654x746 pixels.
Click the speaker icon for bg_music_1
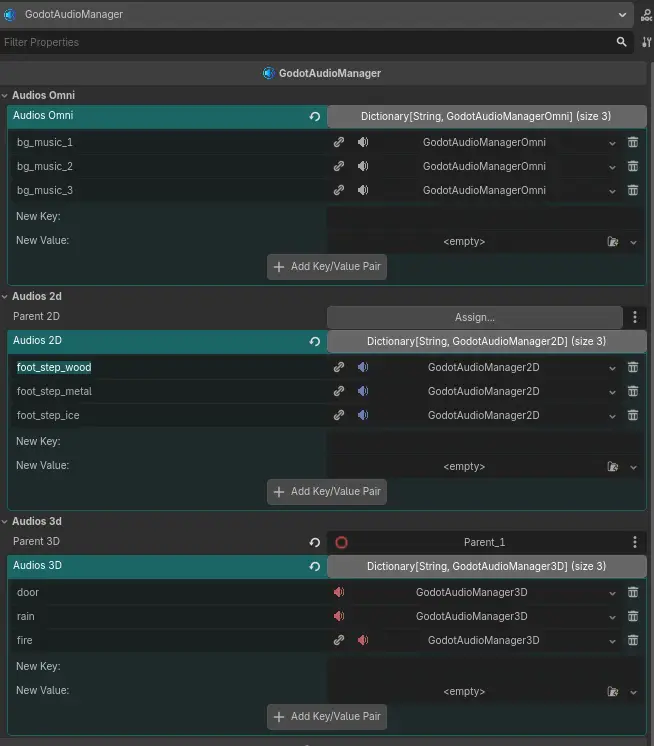pos(363,142)
